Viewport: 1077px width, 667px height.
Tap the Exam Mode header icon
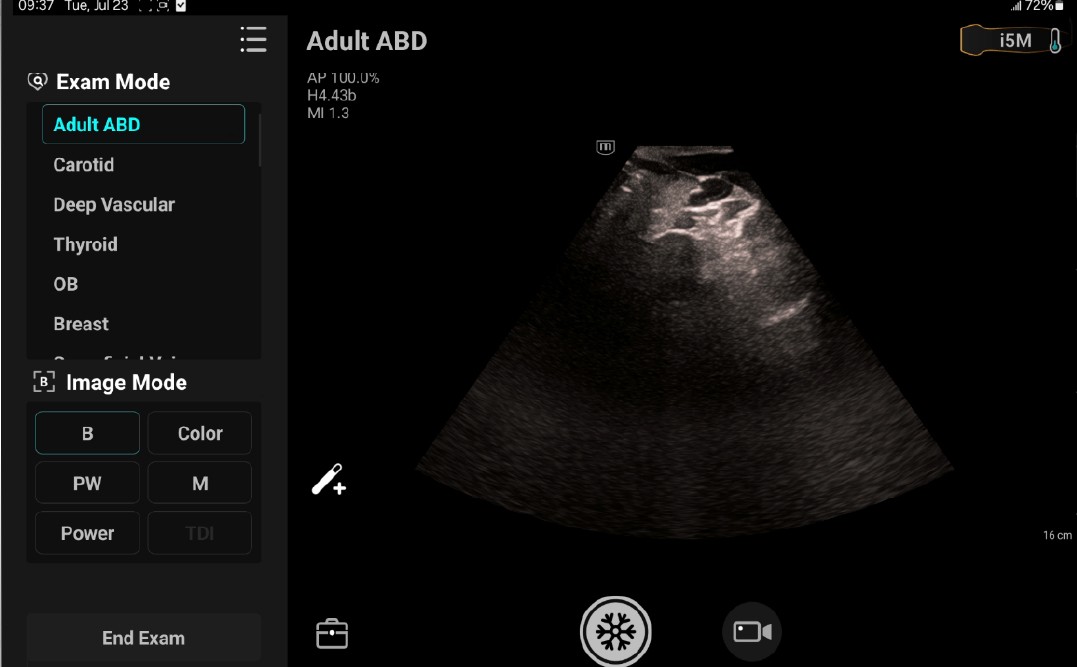coord(38,82)
